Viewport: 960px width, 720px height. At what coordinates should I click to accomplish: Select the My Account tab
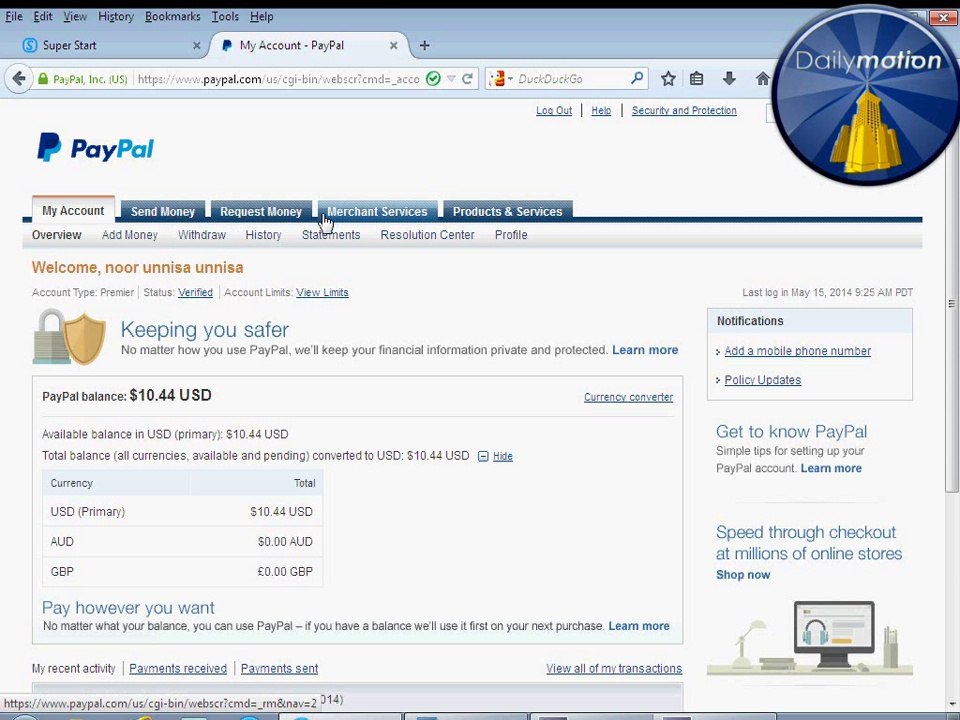pyautogui.click(x=73, y=210)
